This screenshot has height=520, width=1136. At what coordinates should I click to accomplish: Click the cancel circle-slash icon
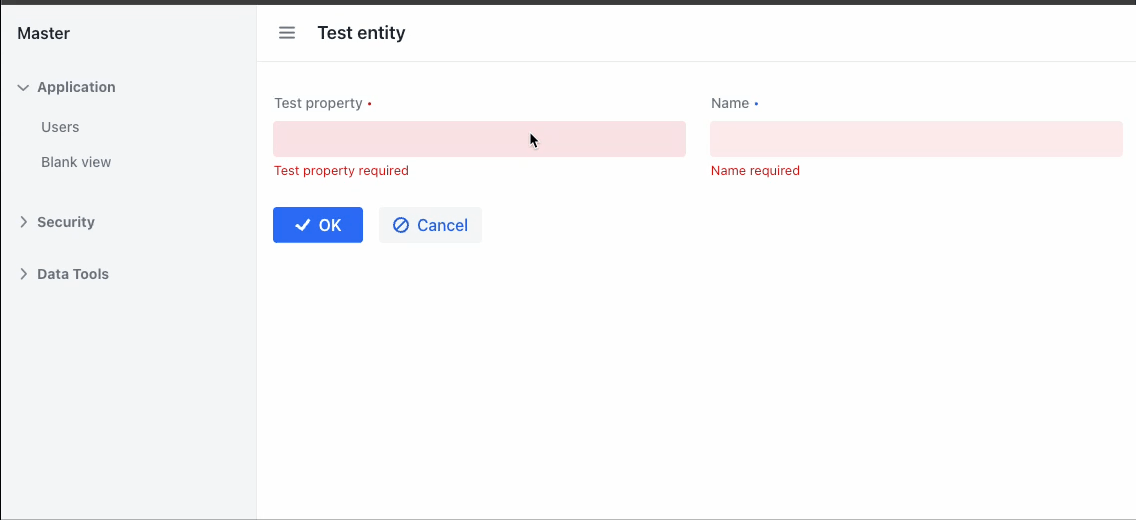(401, 225)
